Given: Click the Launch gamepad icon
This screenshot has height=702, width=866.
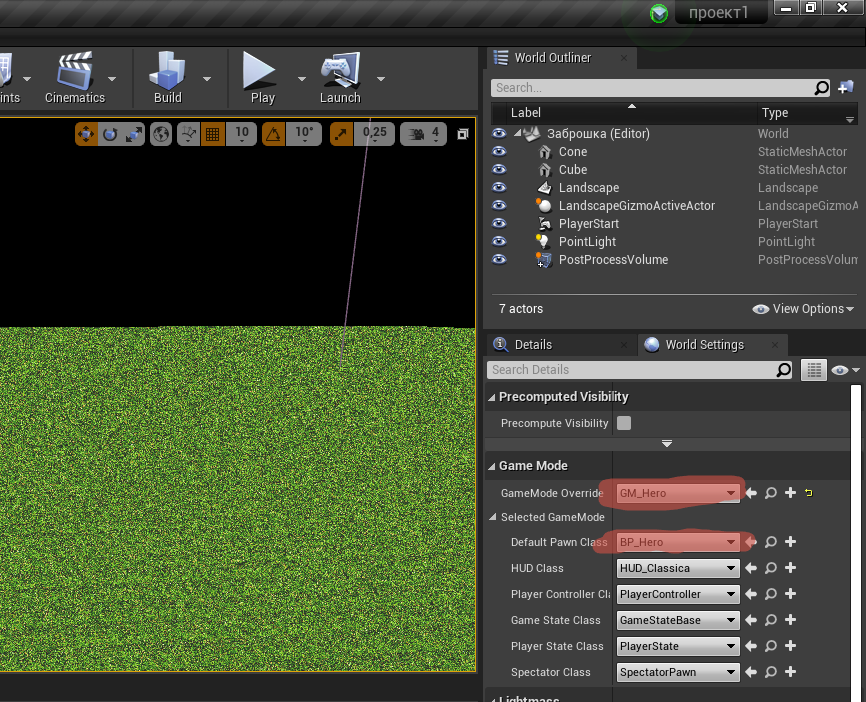Looking at the screenshot, I should (x=340, y=70).
